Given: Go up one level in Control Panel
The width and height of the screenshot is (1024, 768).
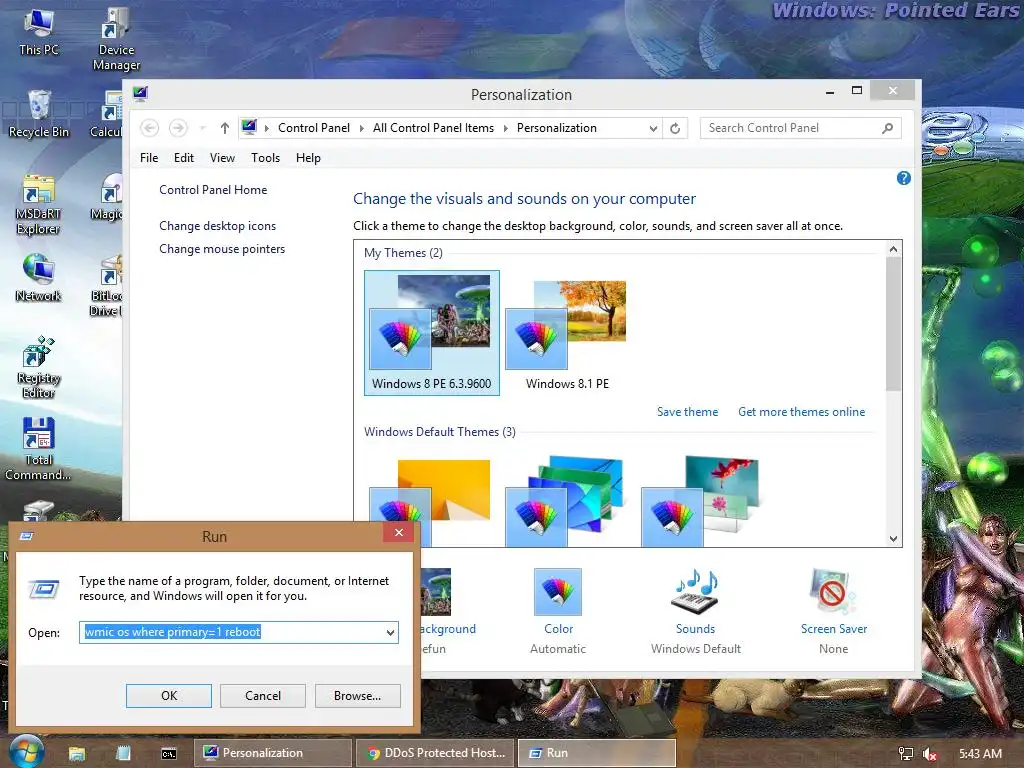Looking at the screenshot, I should pos(225,128).
